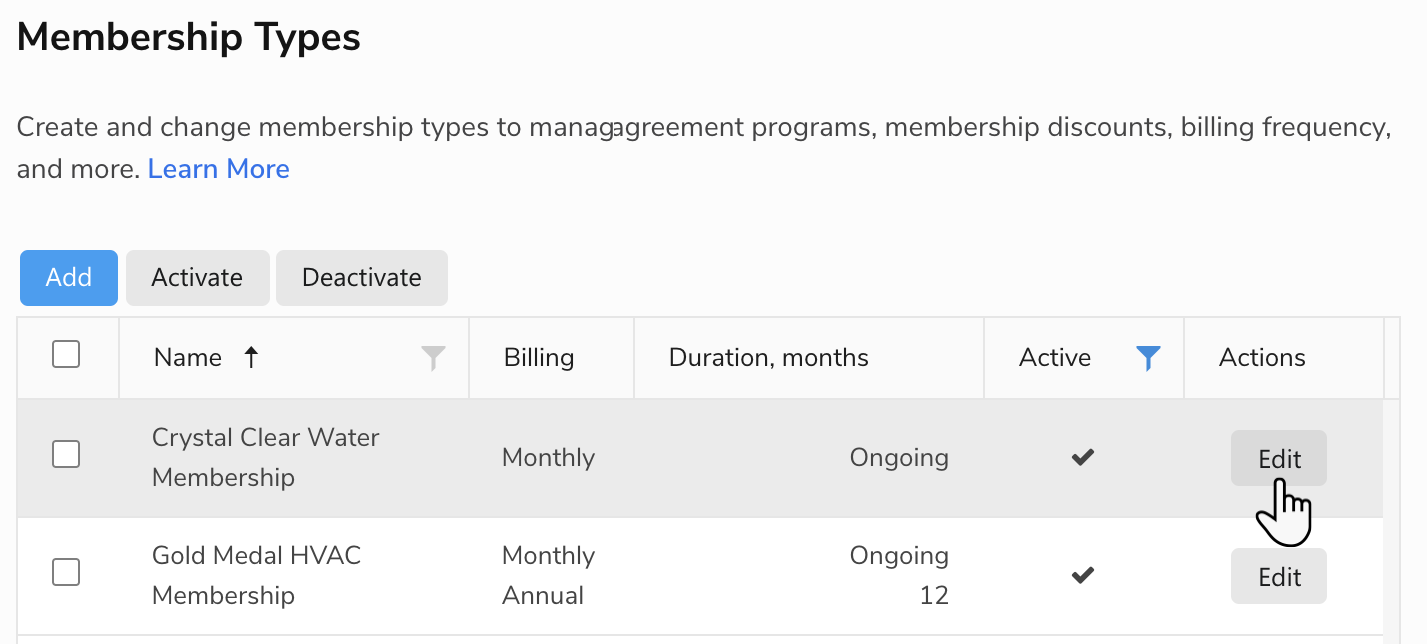Open the blue Active column filter
This screenshot has height=644, width=1427.
tap(1148, 358)
